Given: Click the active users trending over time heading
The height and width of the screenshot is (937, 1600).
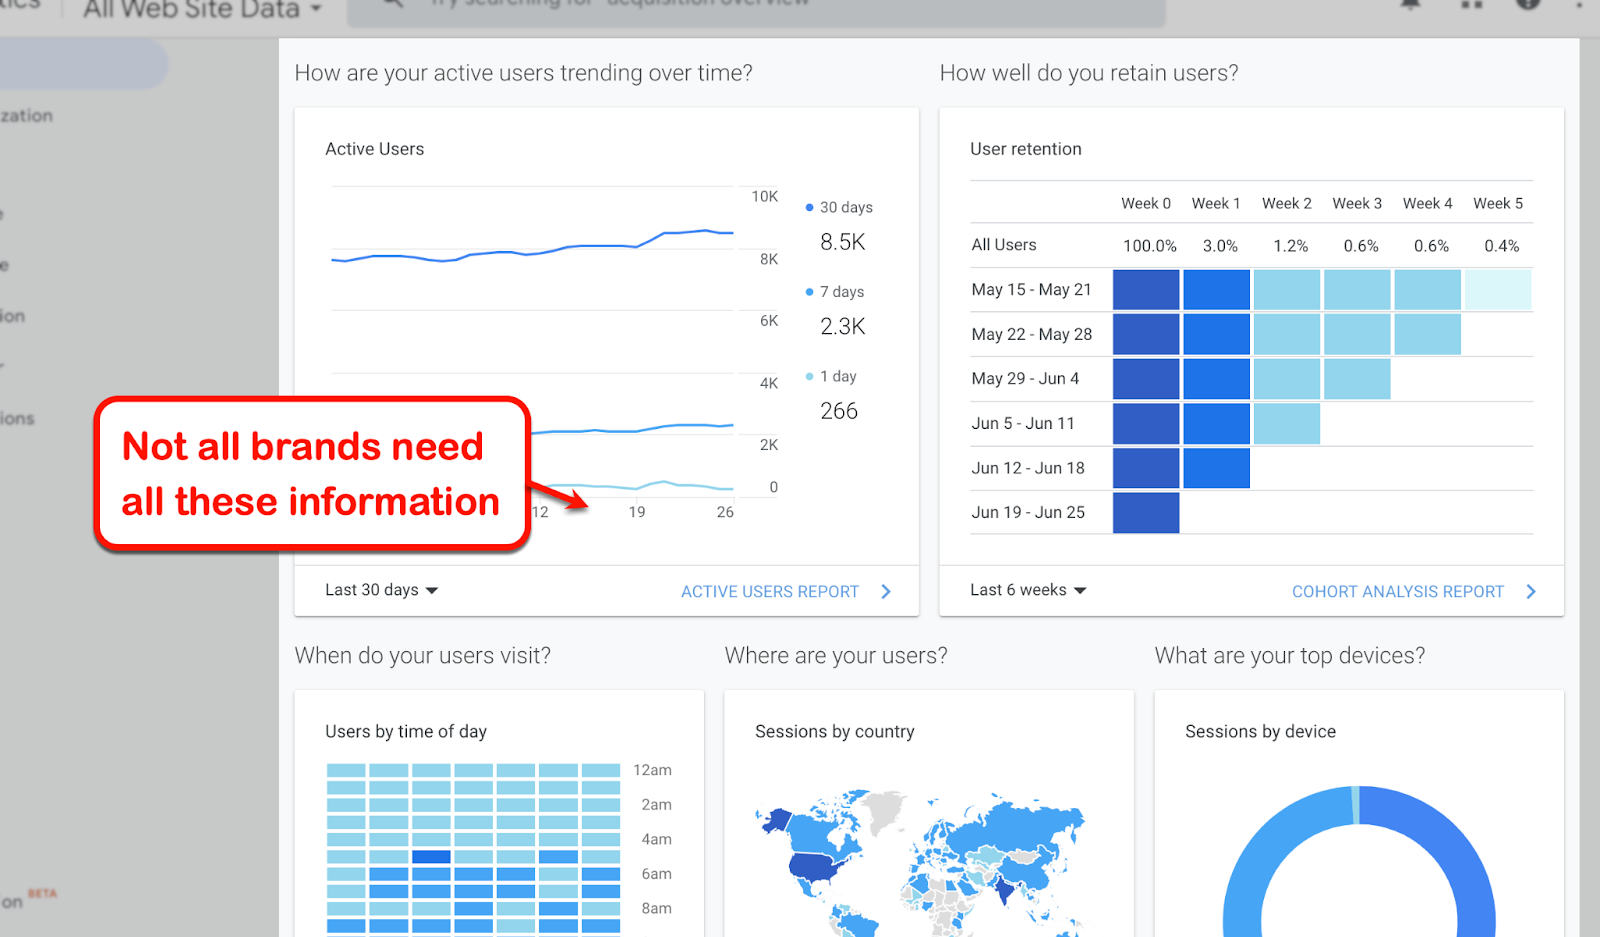Looking at the screenshot, I should (x=524, y=73).
